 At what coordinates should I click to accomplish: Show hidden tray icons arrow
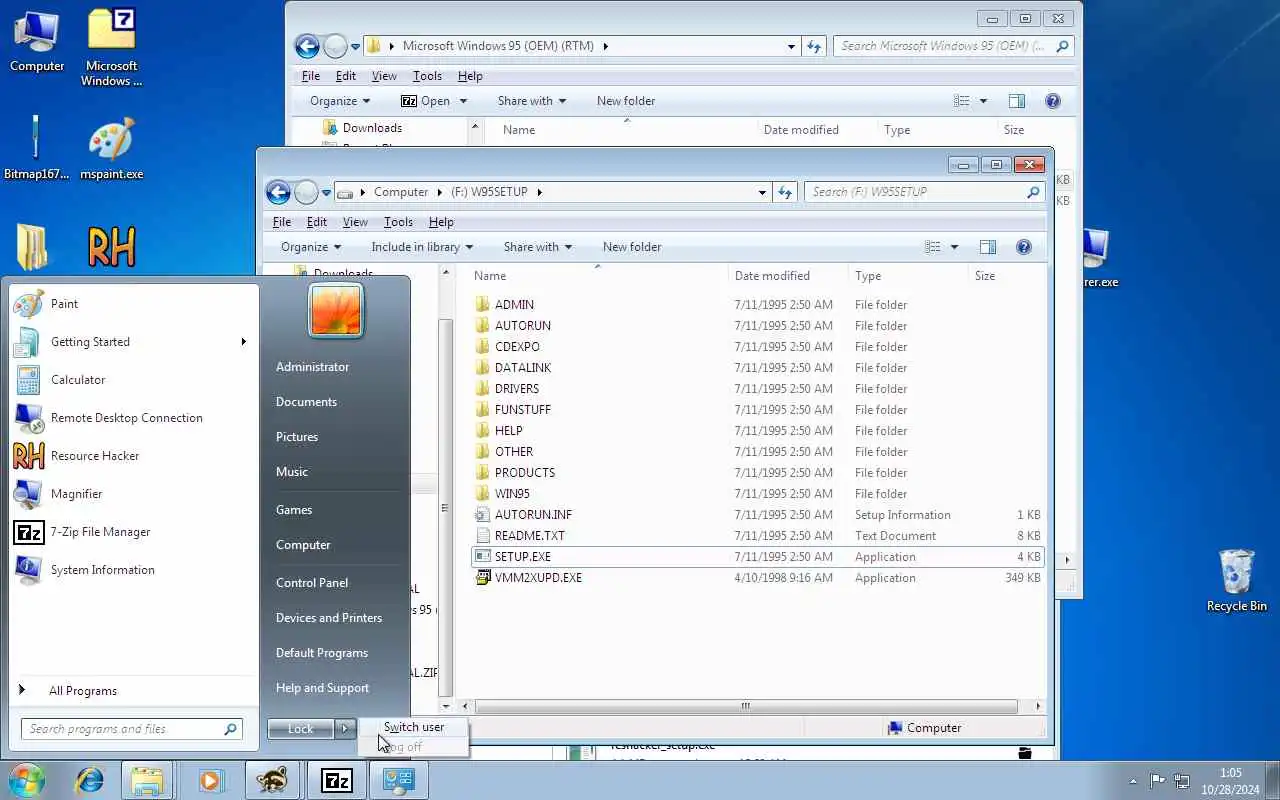click(1133, 781)
